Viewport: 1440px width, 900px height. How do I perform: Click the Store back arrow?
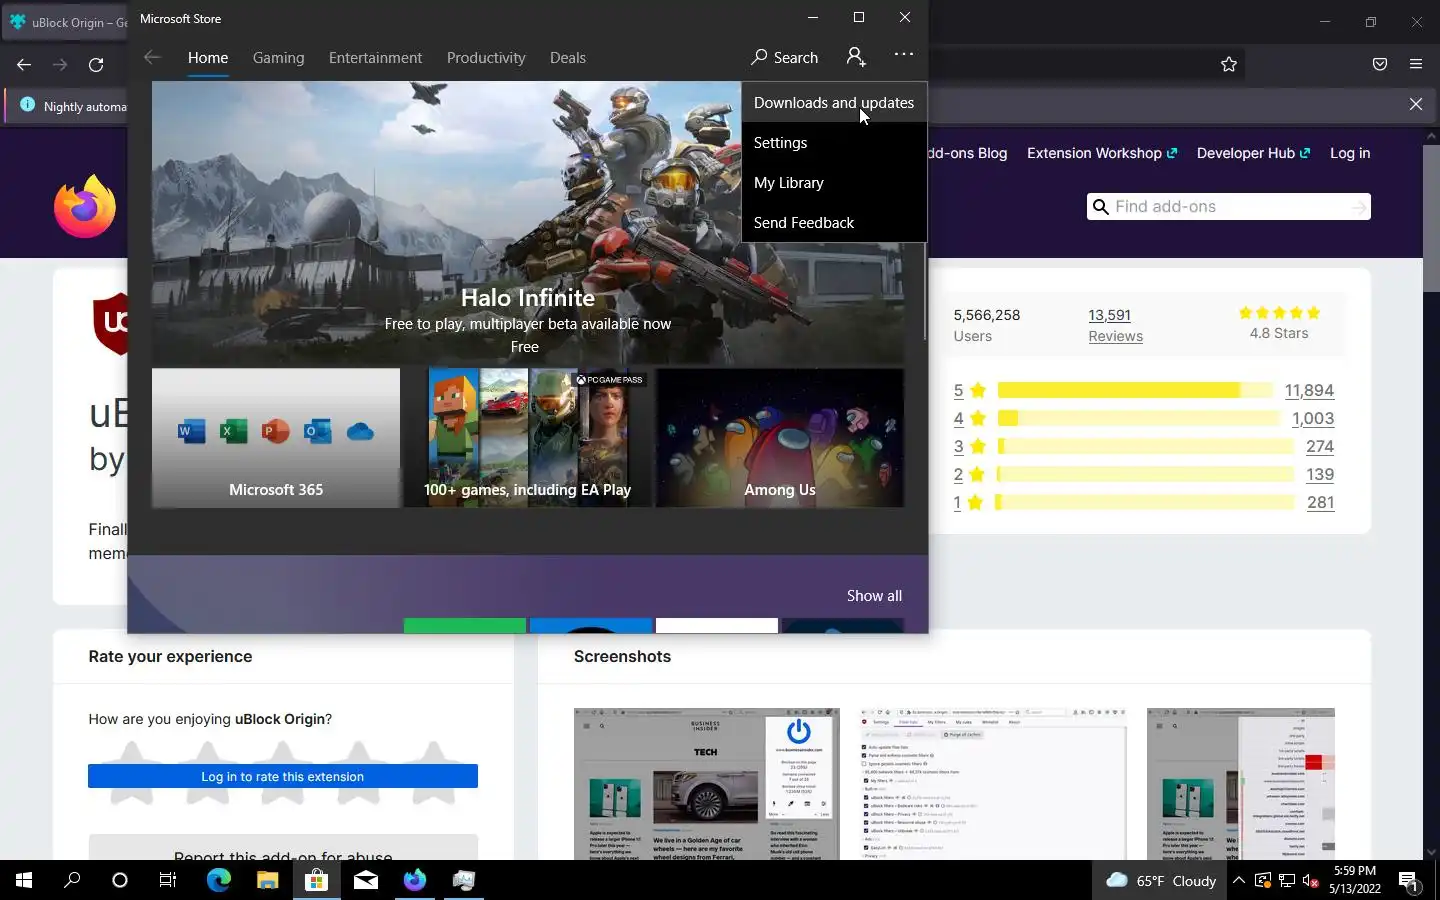pyautogui.click(x=152, y=57)
